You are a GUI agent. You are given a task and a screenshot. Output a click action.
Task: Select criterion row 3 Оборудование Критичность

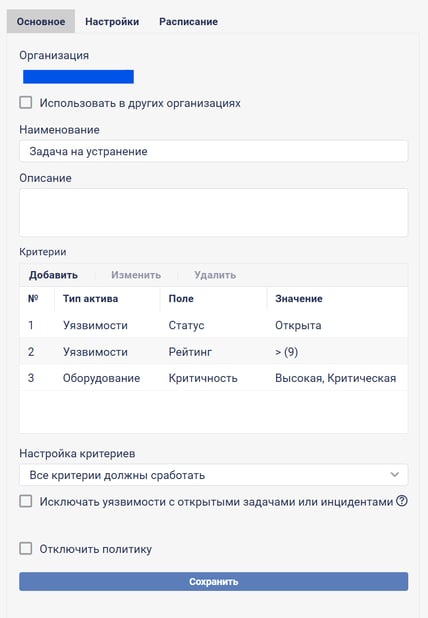pos(214,378)
